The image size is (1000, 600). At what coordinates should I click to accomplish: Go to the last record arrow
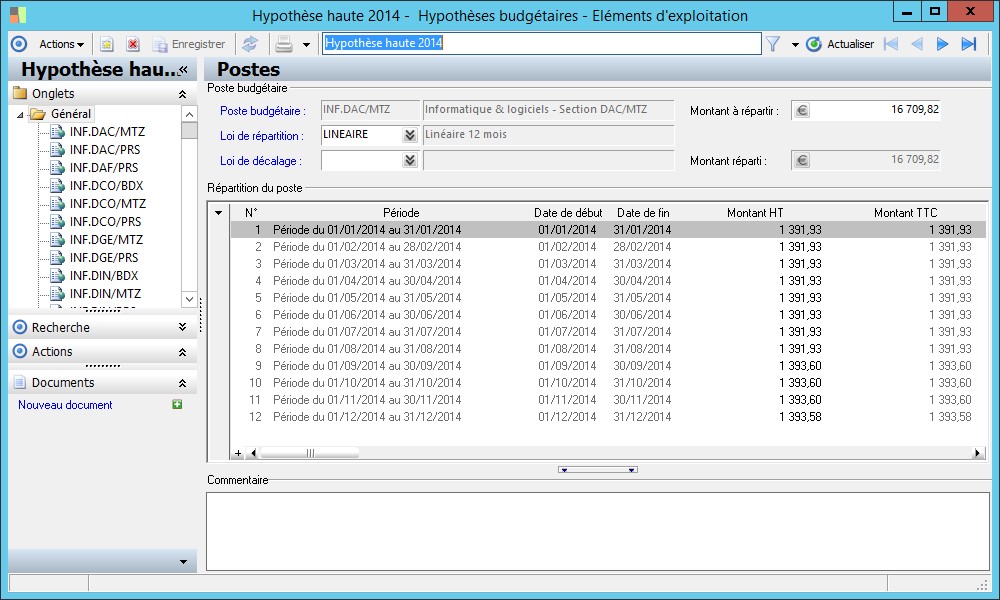pyautogui.click(x=968, y=44)
